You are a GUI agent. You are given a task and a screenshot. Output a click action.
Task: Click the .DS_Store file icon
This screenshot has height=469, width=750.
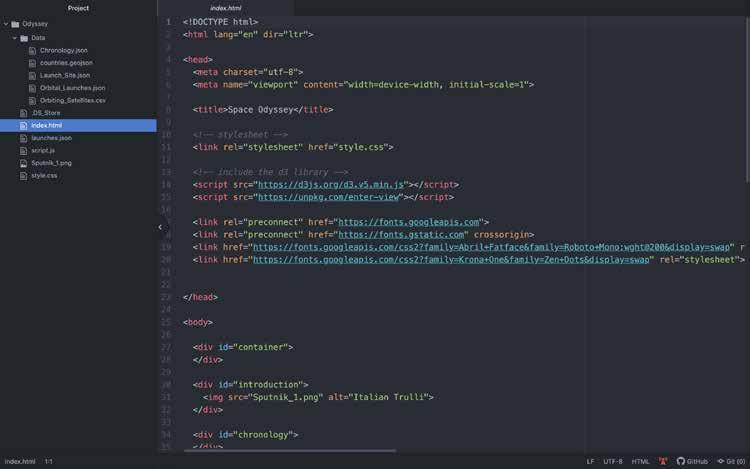pyautogui.click(x=23, y=113)
